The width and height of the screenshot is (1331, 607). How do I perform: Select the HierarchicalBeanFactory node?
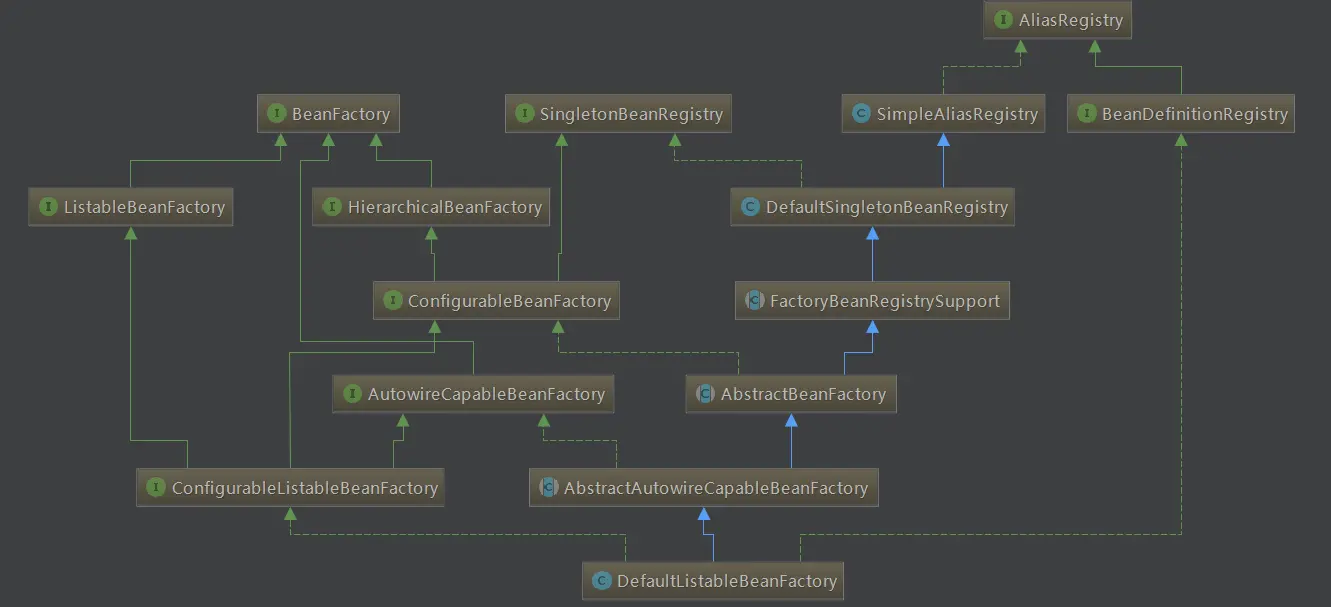[x=432, y=208]
